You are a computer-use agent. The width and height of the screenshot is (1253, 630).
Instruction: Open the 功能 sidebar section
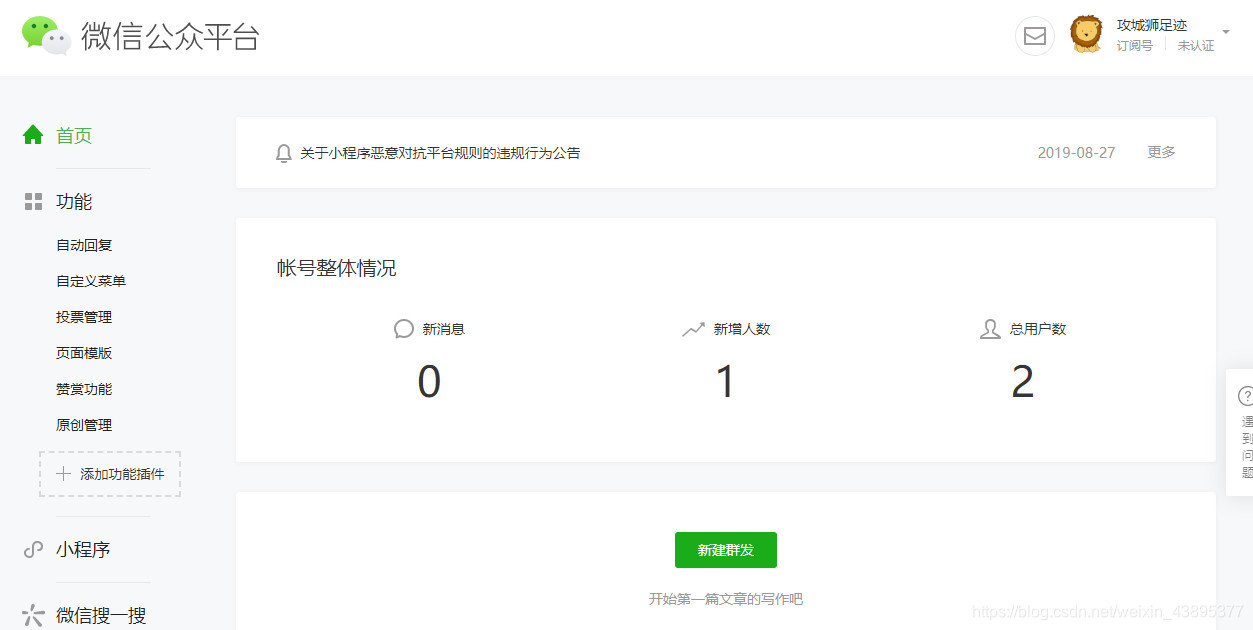(74, 202)
